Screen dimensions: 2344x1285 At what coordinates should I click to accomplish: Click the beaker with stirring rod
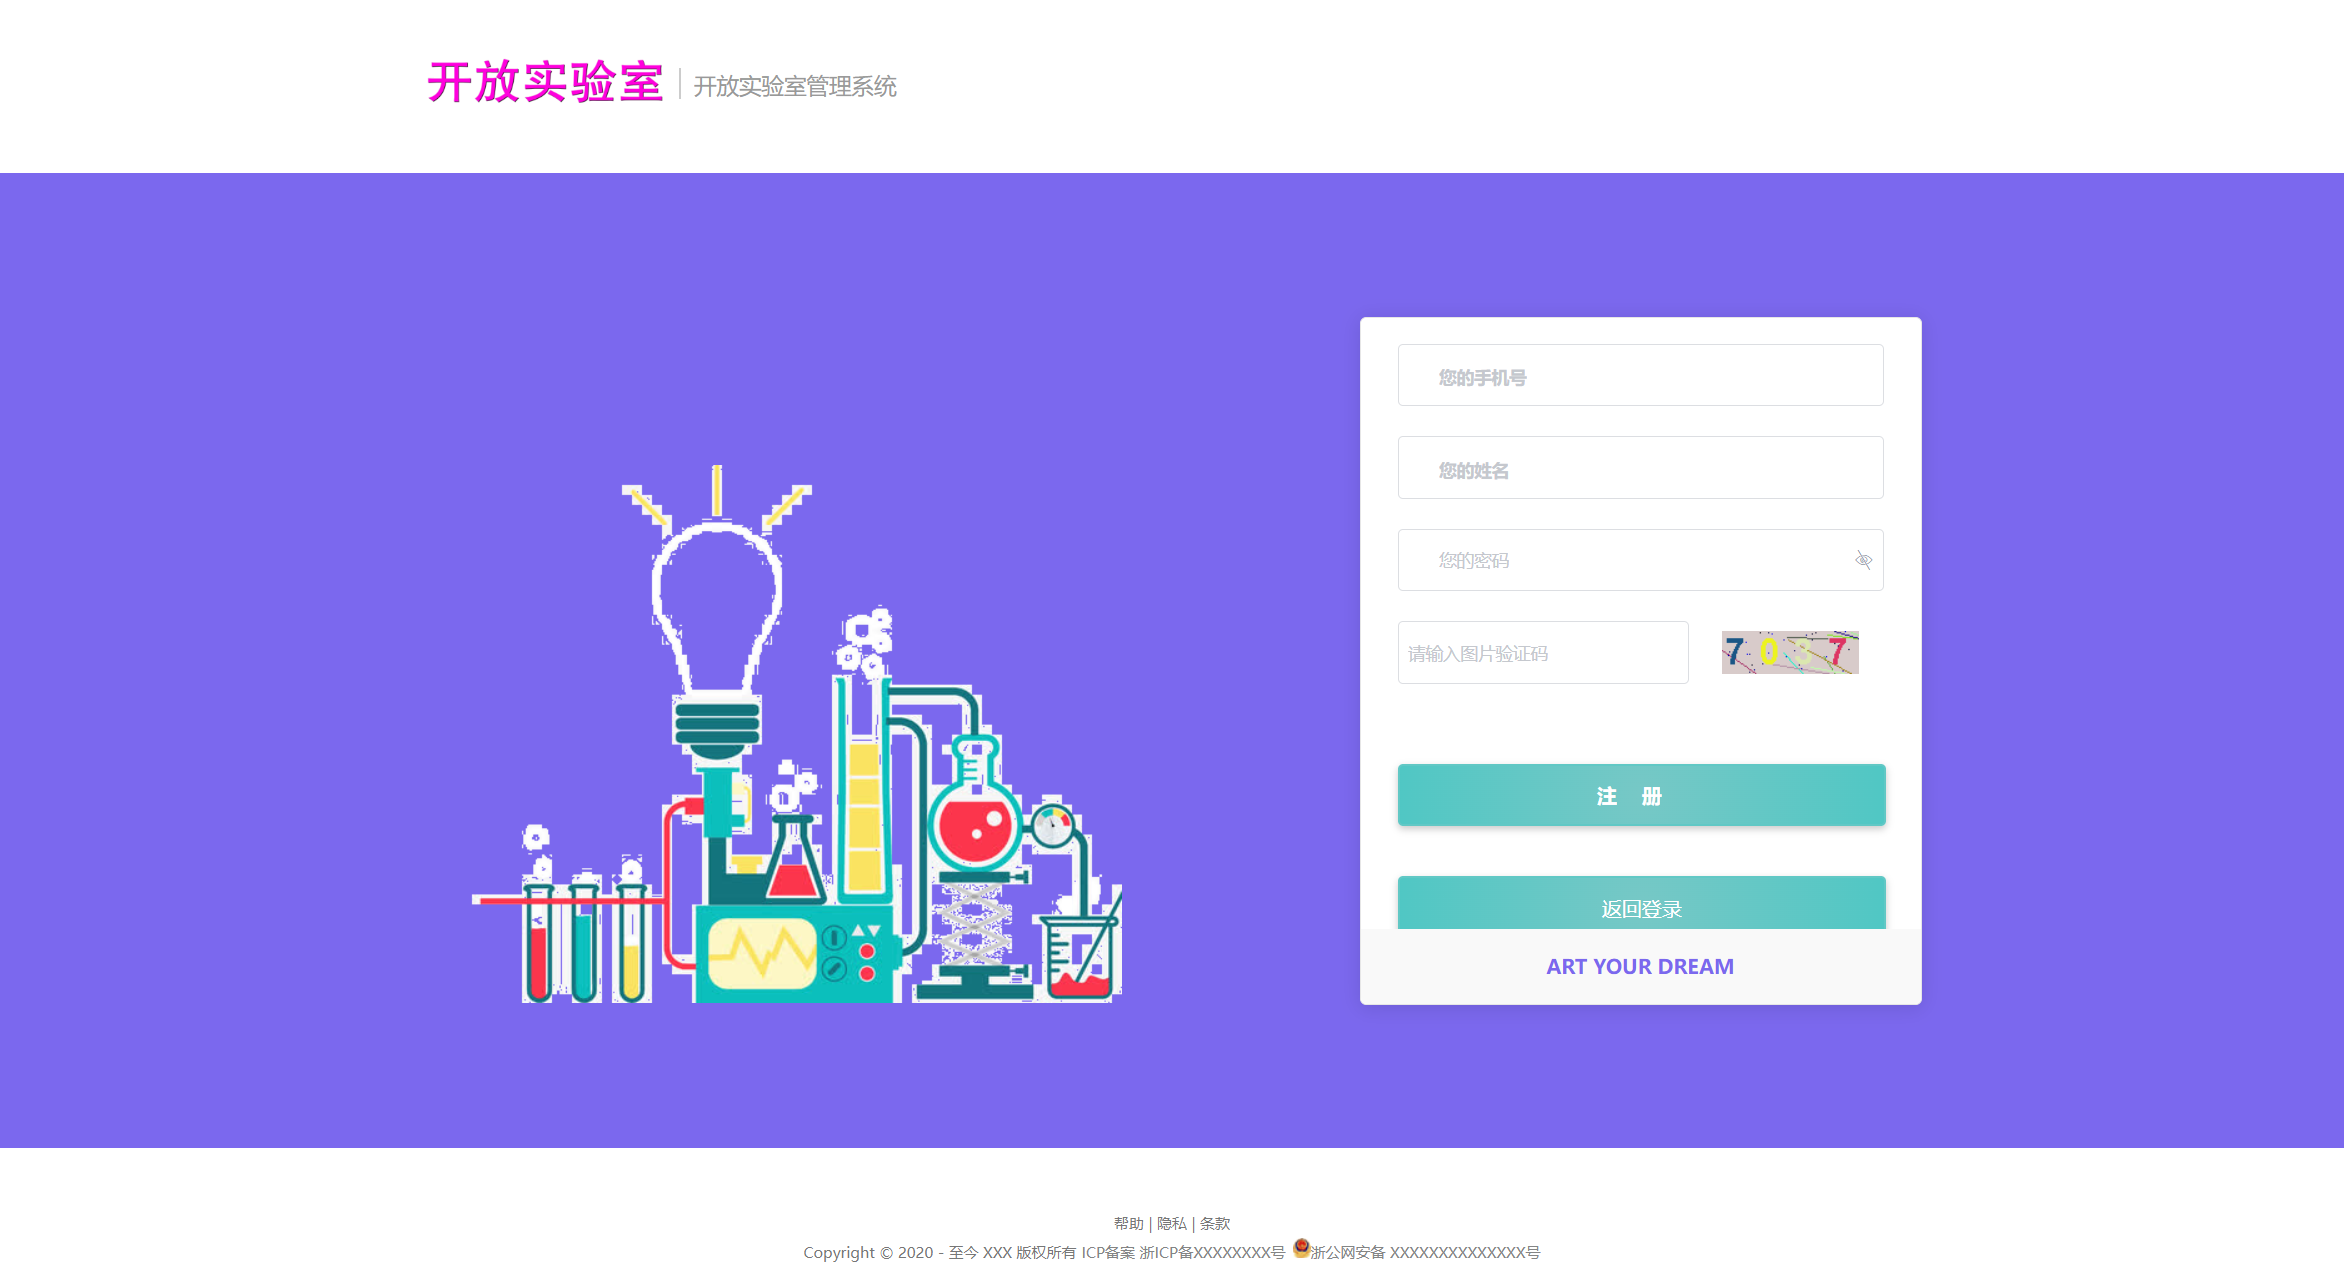click(x=1080, y=955)
